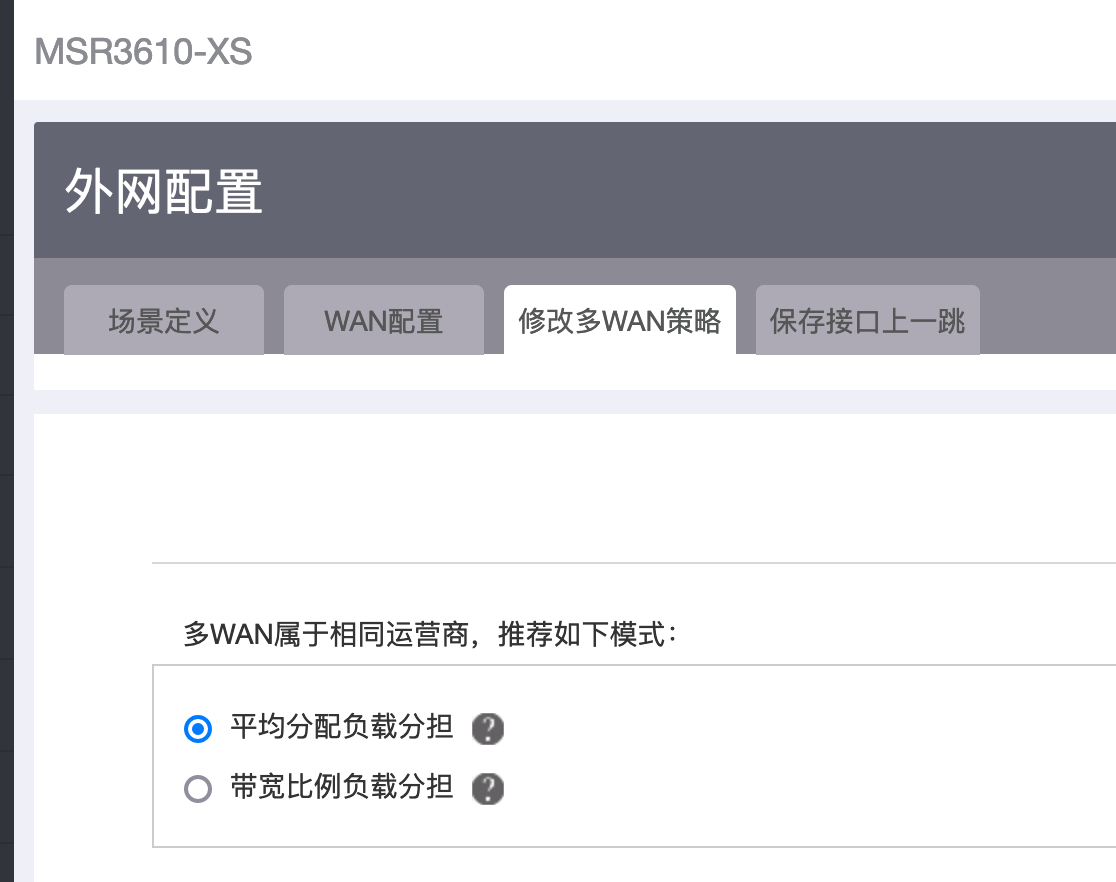Open help for 带宽比例负载分担
The image size is (1116, 882).
click(x=487, y=789)
